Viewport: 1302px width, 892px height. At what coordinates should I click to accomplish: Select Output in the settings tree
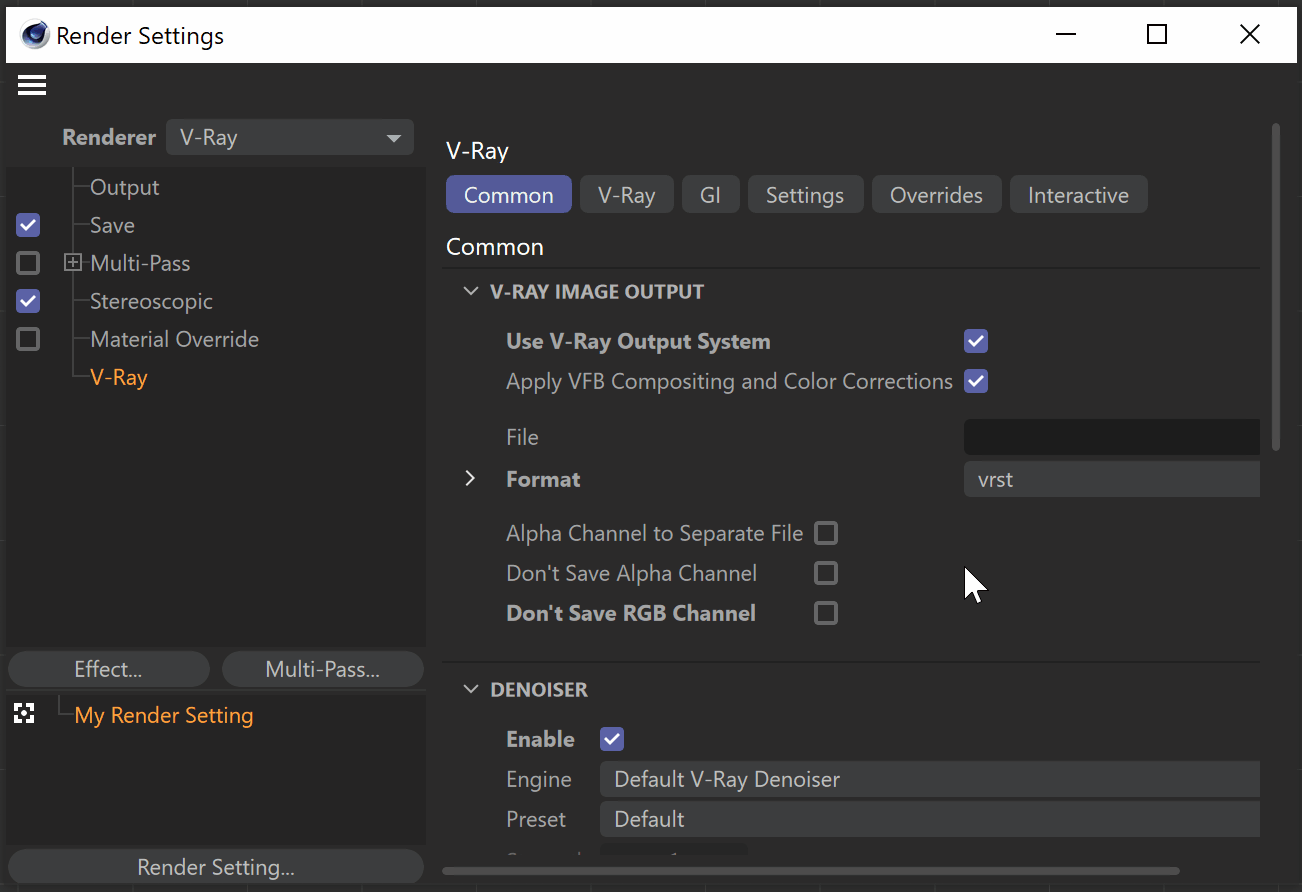click(125, 187)
